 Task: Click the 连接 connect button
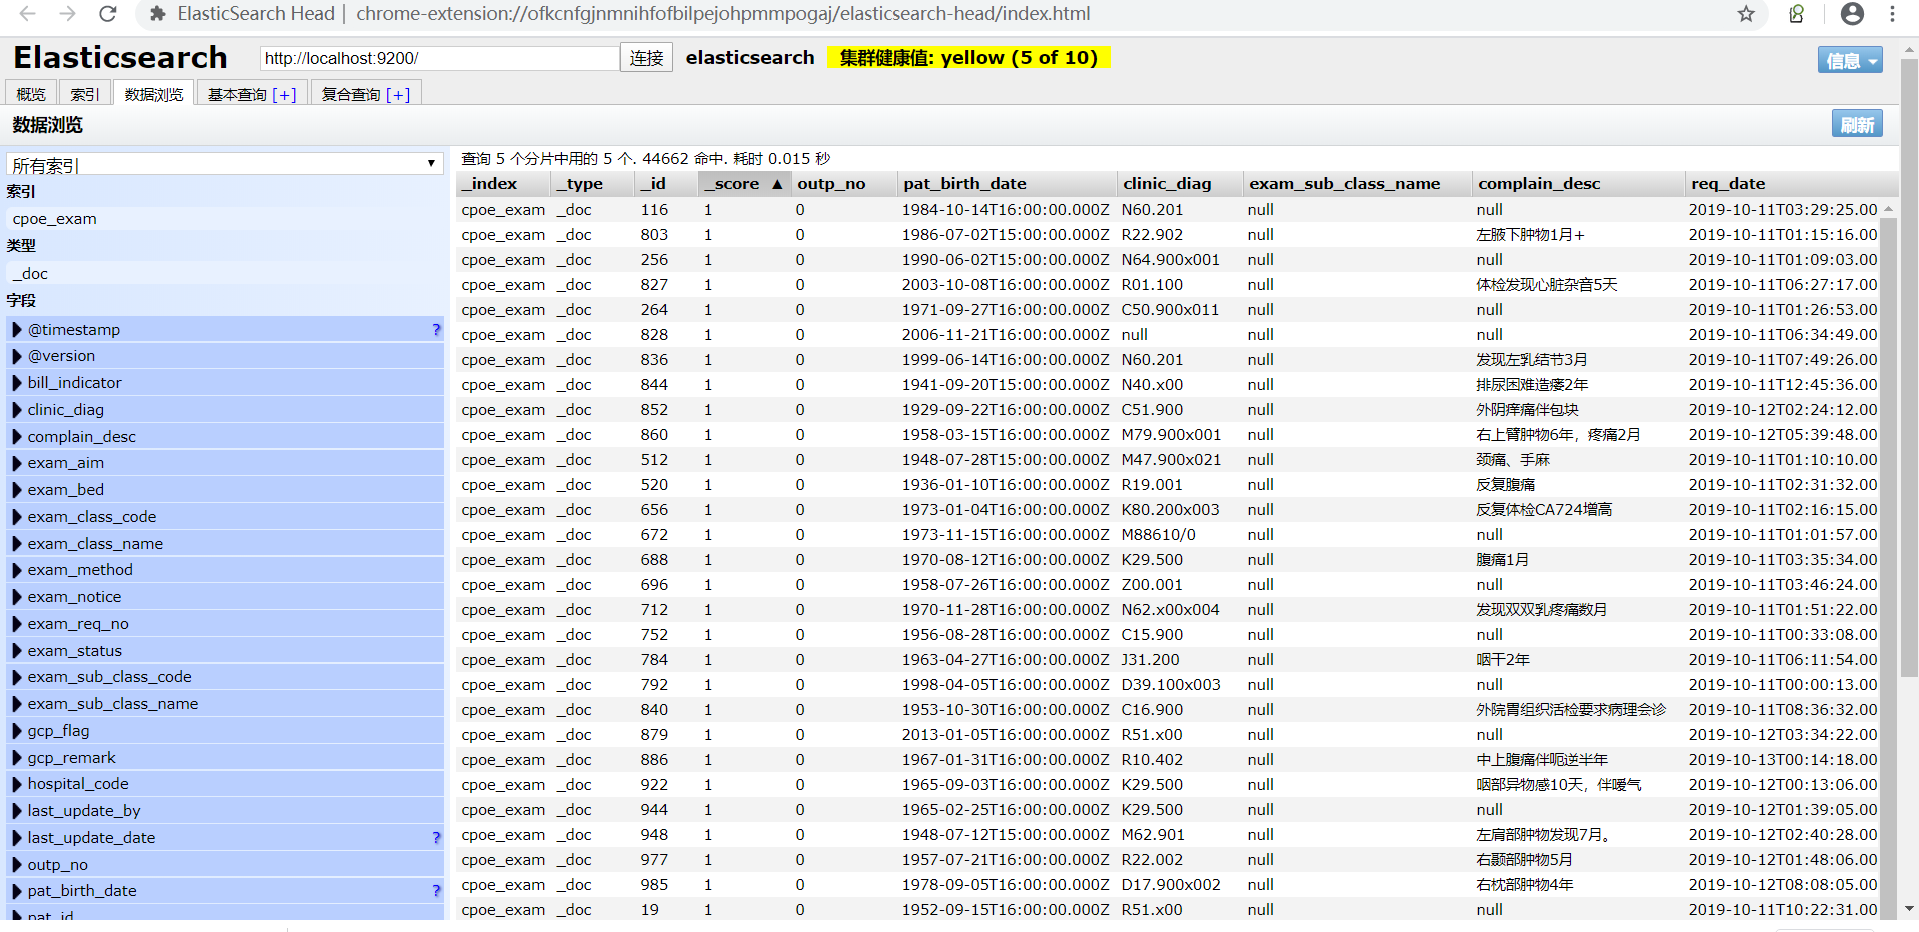[x=646, y=58]
